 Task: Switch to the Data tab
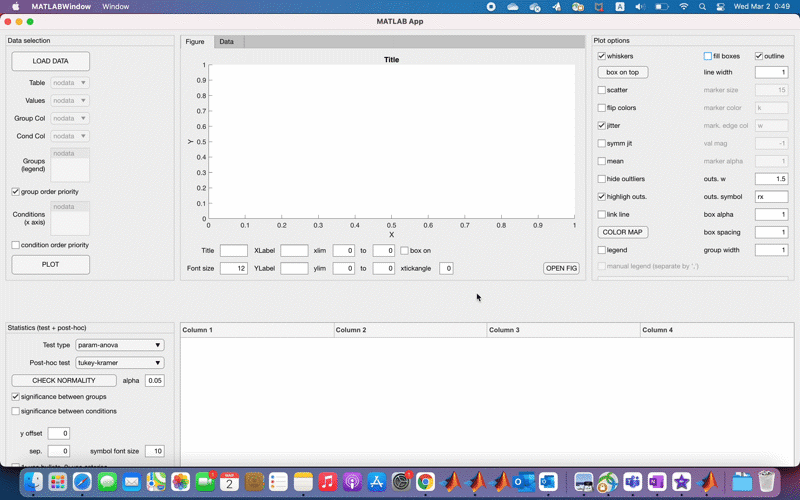[x=227, y=42]
